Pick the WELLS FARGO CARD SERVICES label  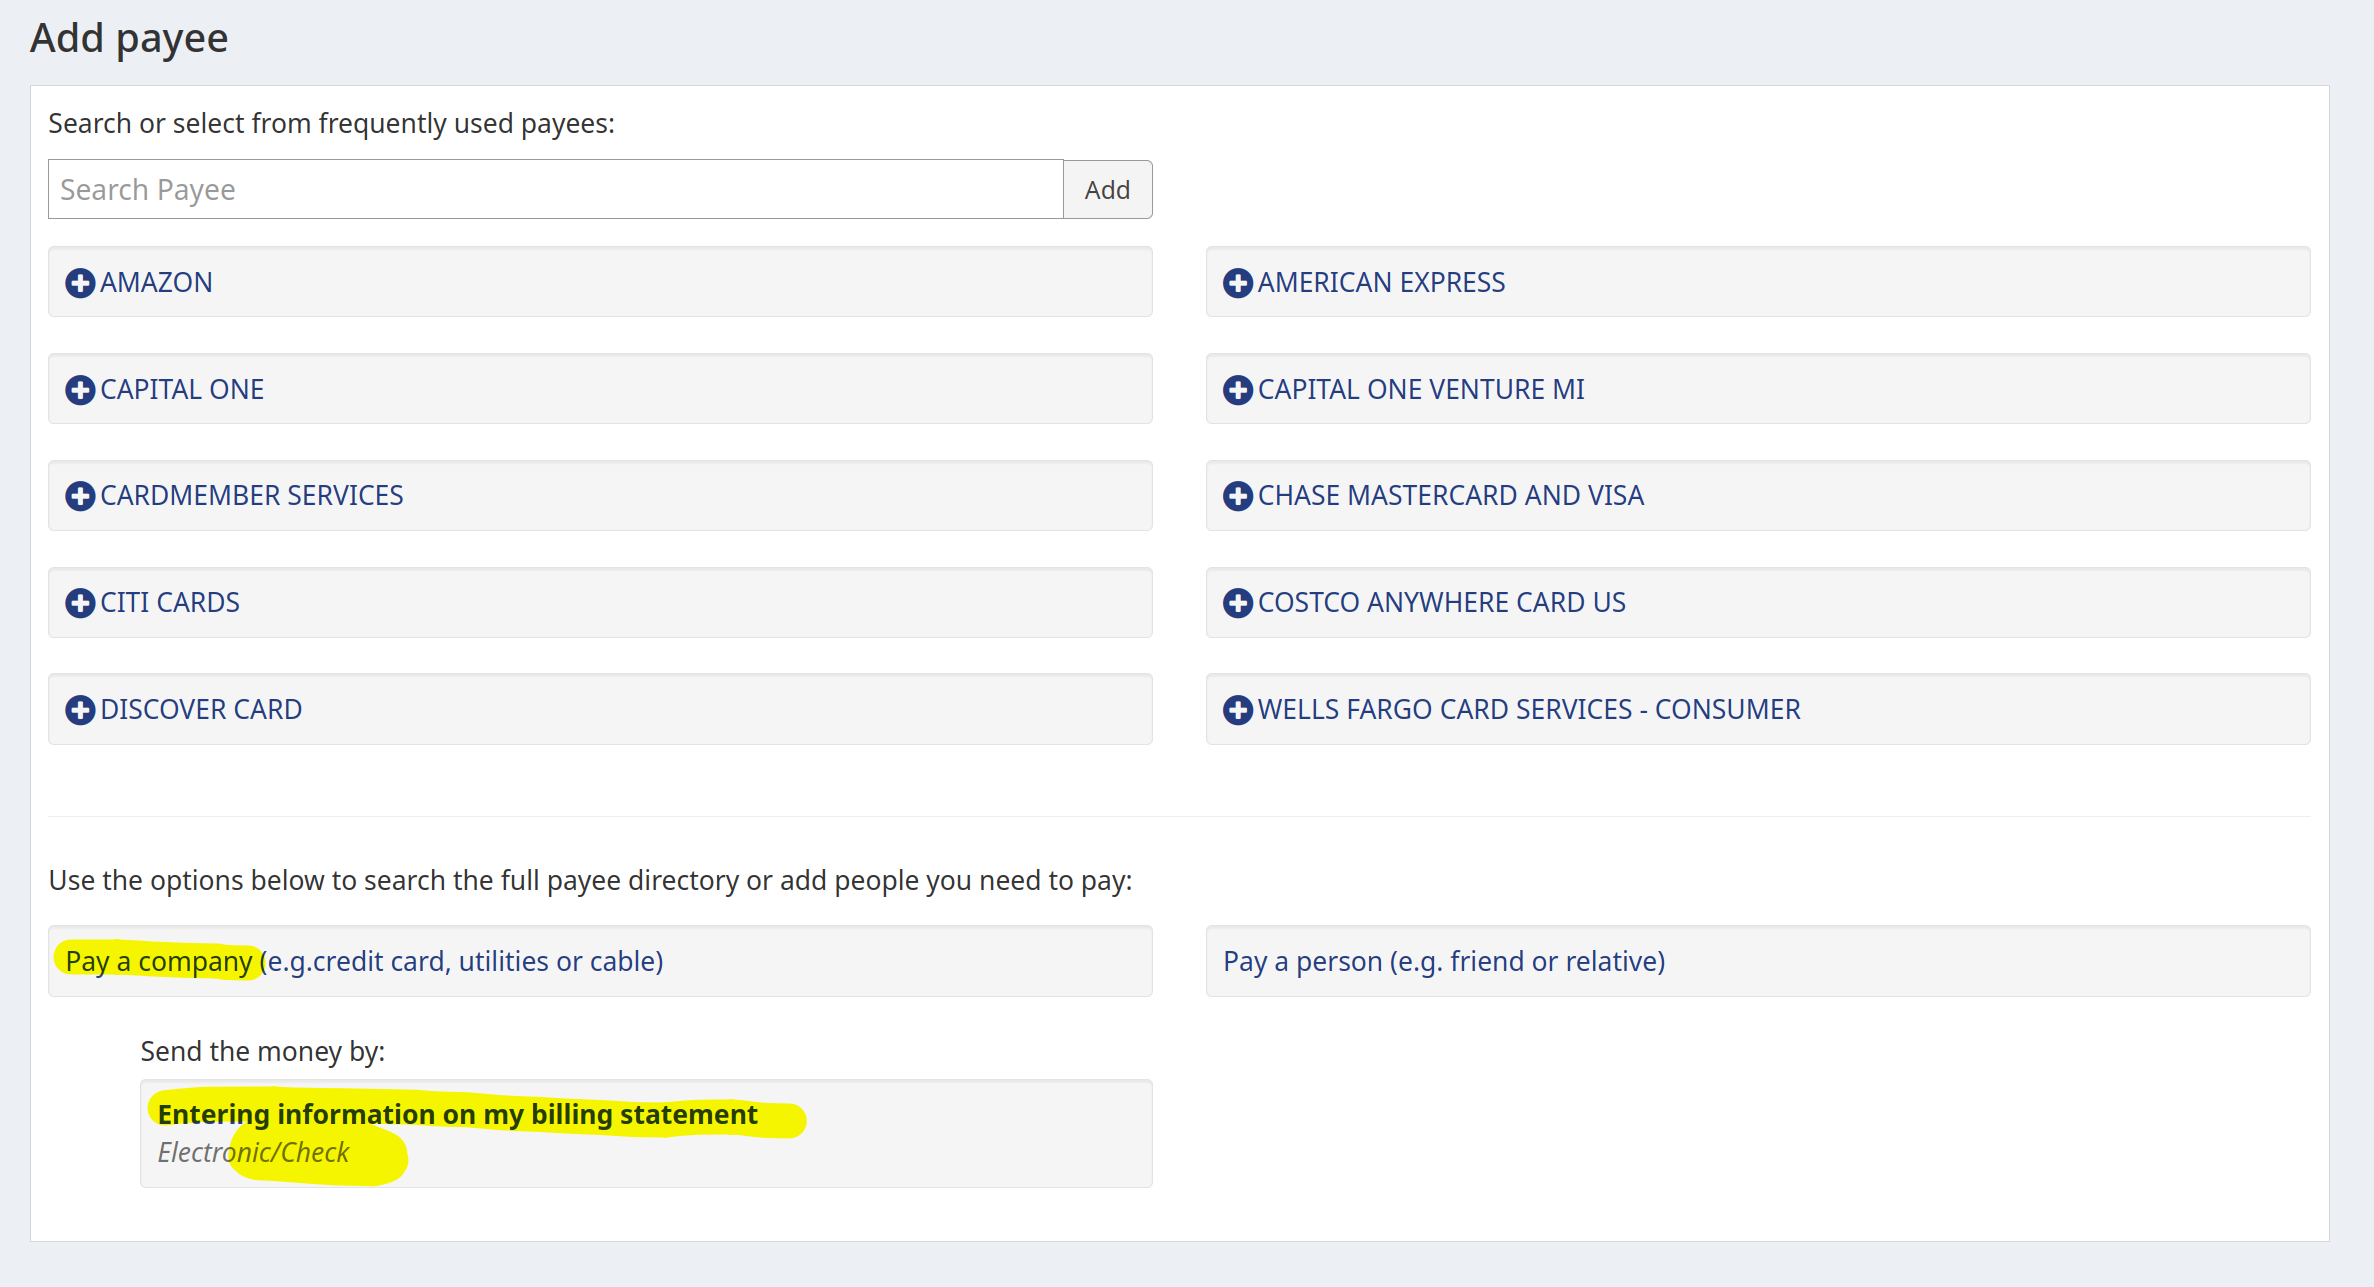click(x=1528, y=710)
